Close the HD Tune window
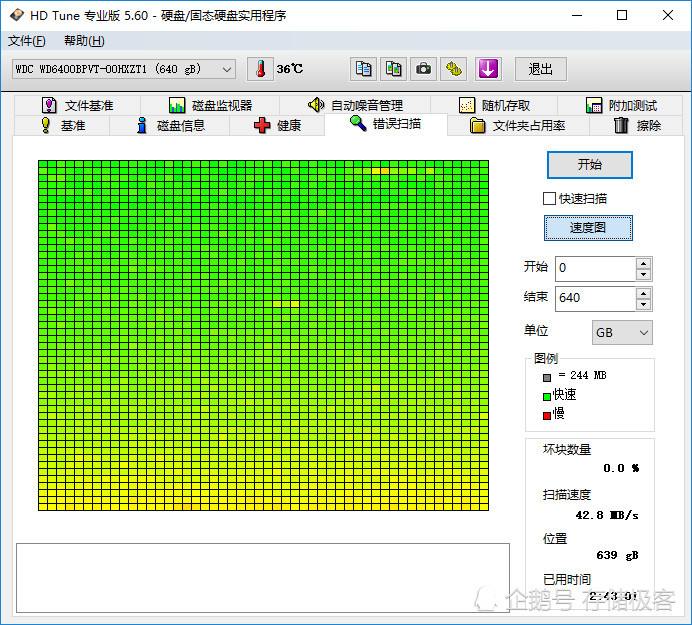 (x=668, y=15)
